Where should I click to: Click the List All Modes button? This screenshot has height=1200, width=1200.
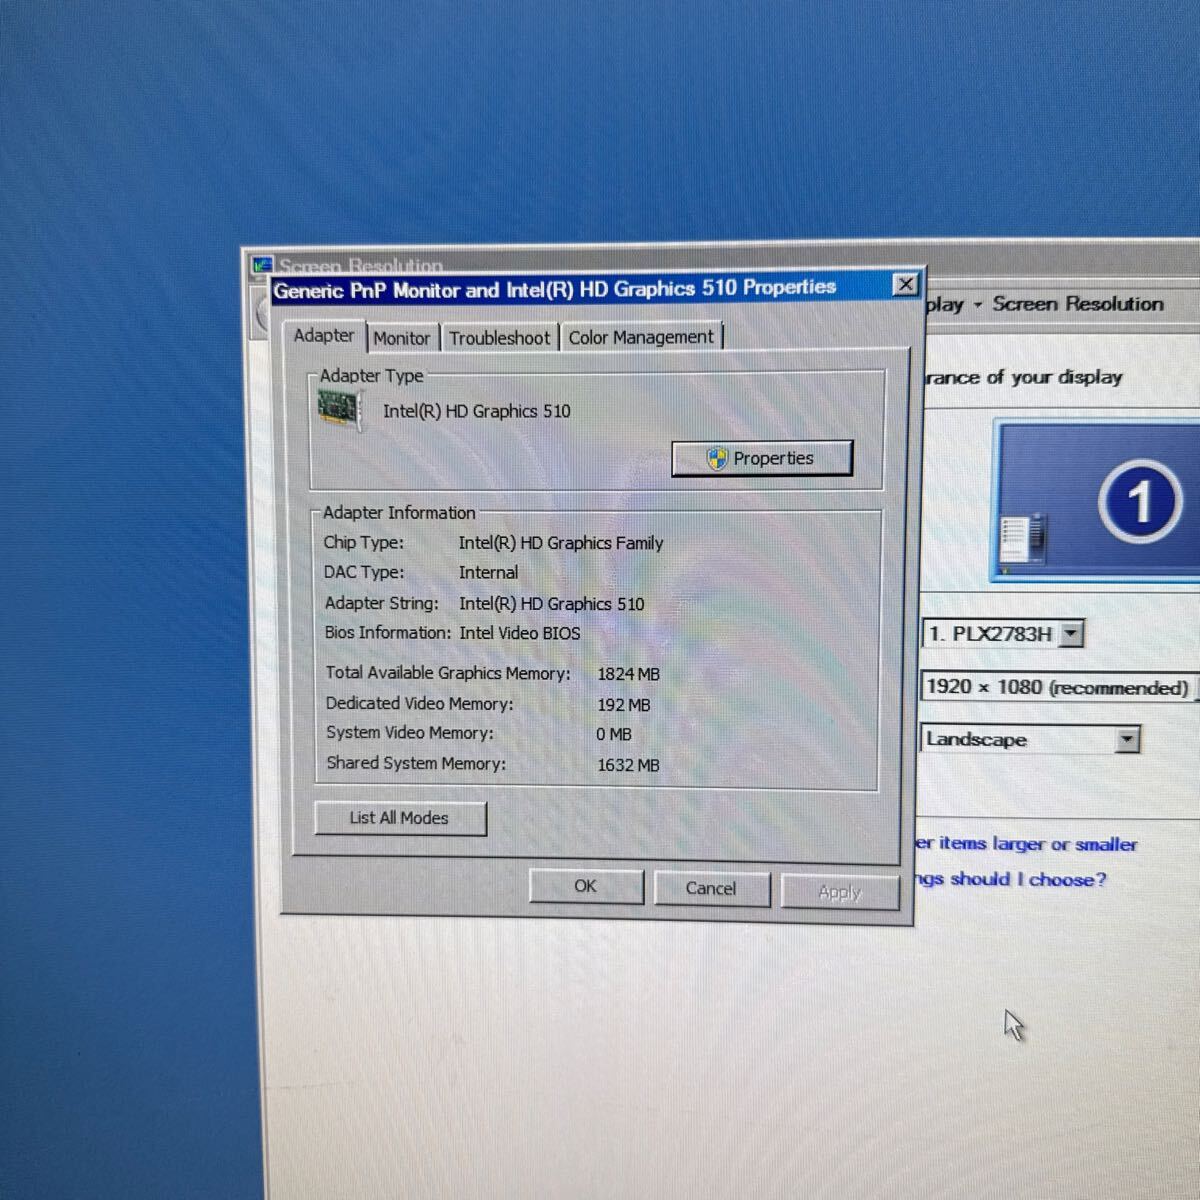tap(400, 818)
